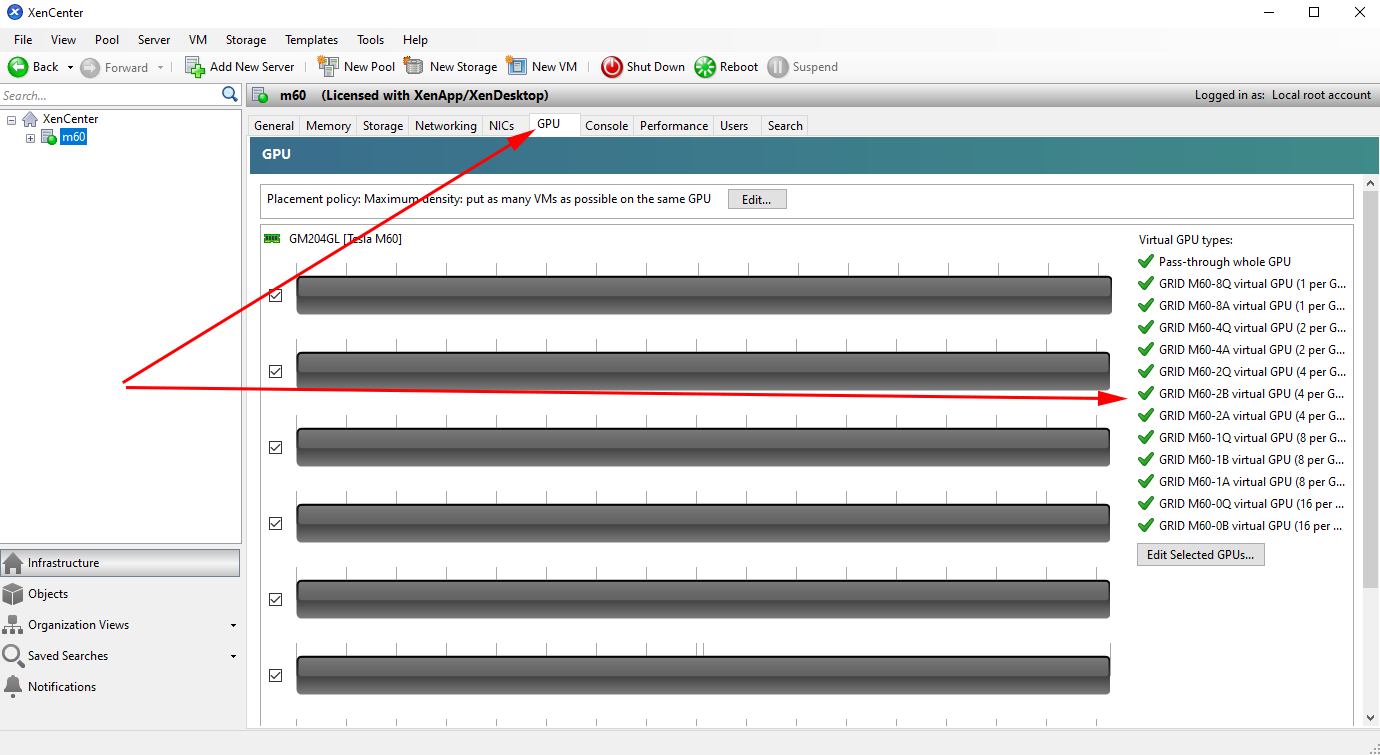
Task: Click the New VM icon
Action: pos(516,66)
